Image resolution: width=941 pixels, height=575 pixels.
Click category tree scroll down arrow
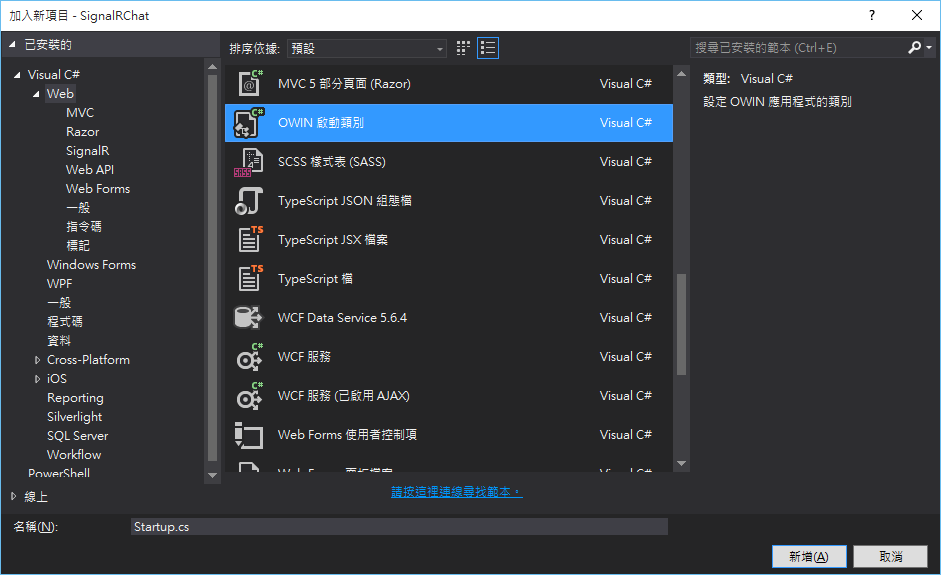point(212,475)
